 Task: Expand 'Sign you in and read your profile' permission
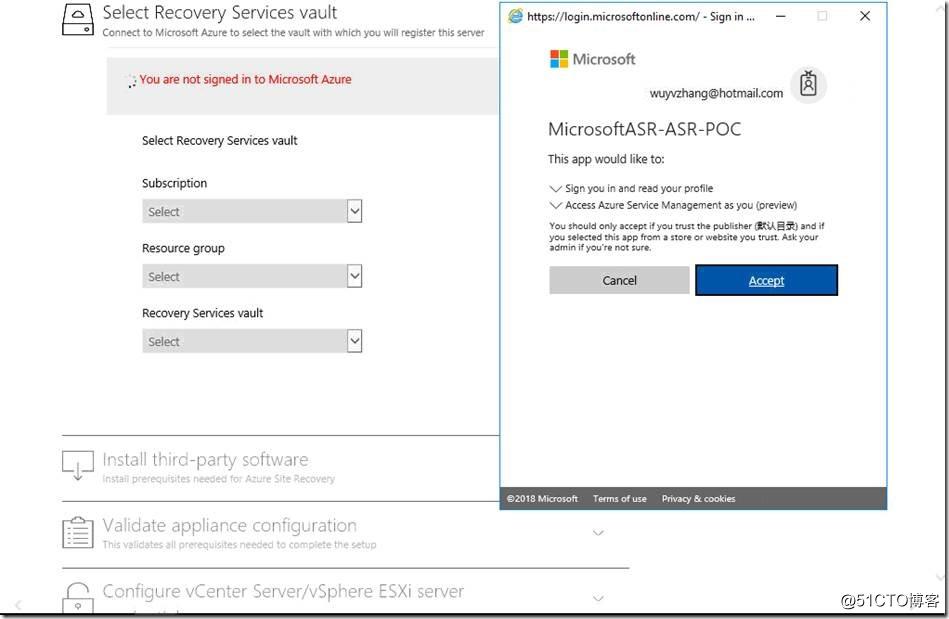555,189
